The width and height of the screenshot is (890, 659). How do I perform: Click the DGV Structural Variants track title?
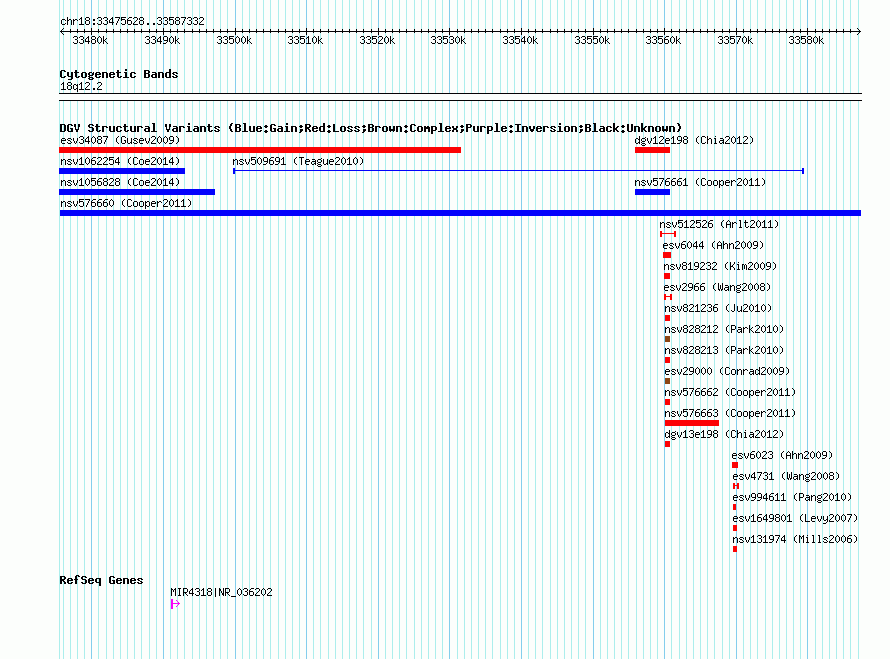point(371,128)
